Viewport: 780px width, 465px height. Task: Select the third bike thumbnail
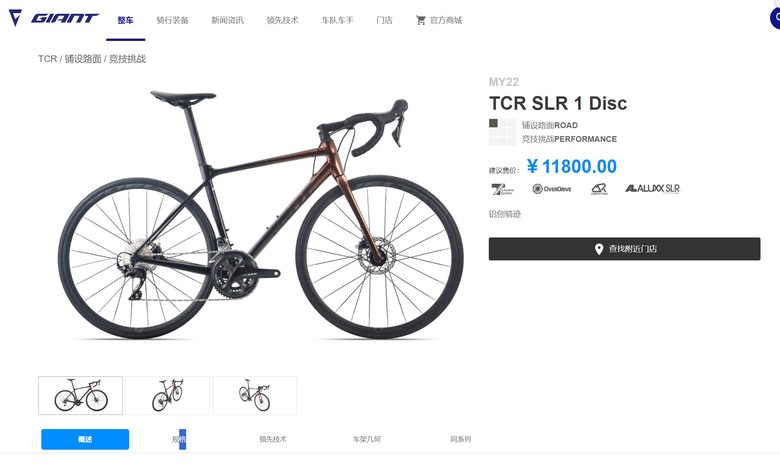[x=255, y=395]
